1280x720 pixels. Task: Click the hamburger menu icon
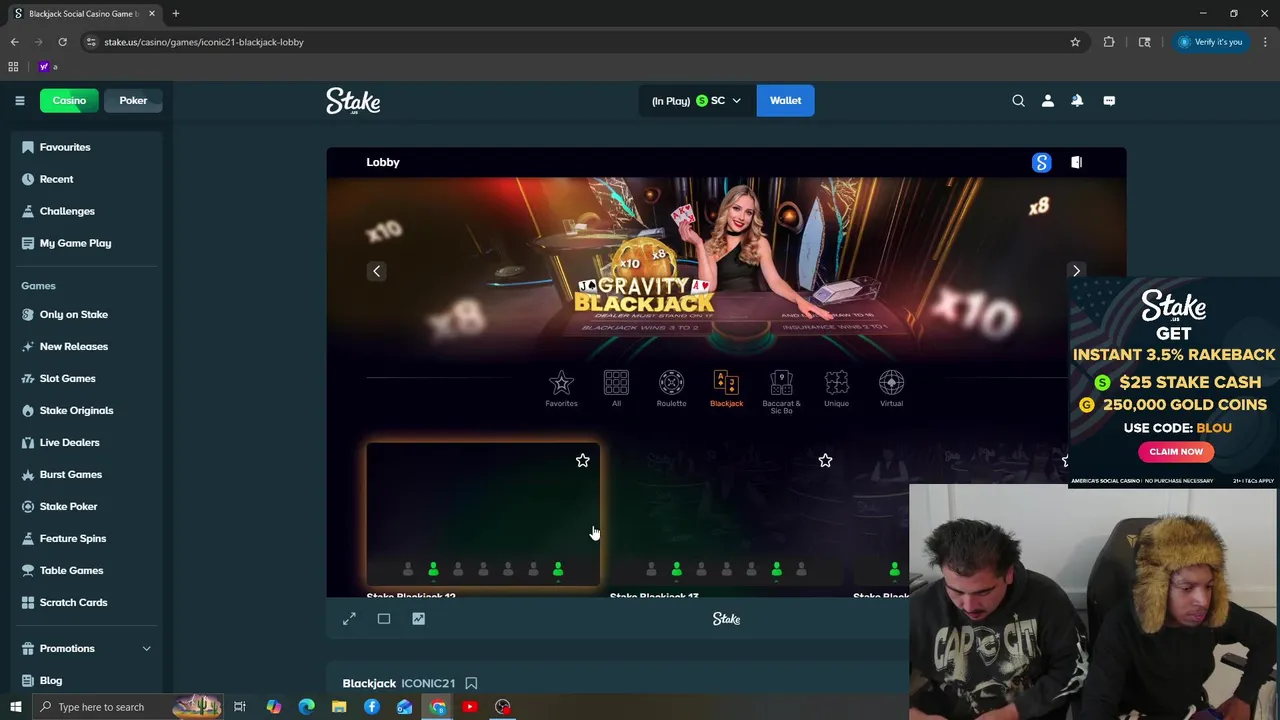coord(19,100)
